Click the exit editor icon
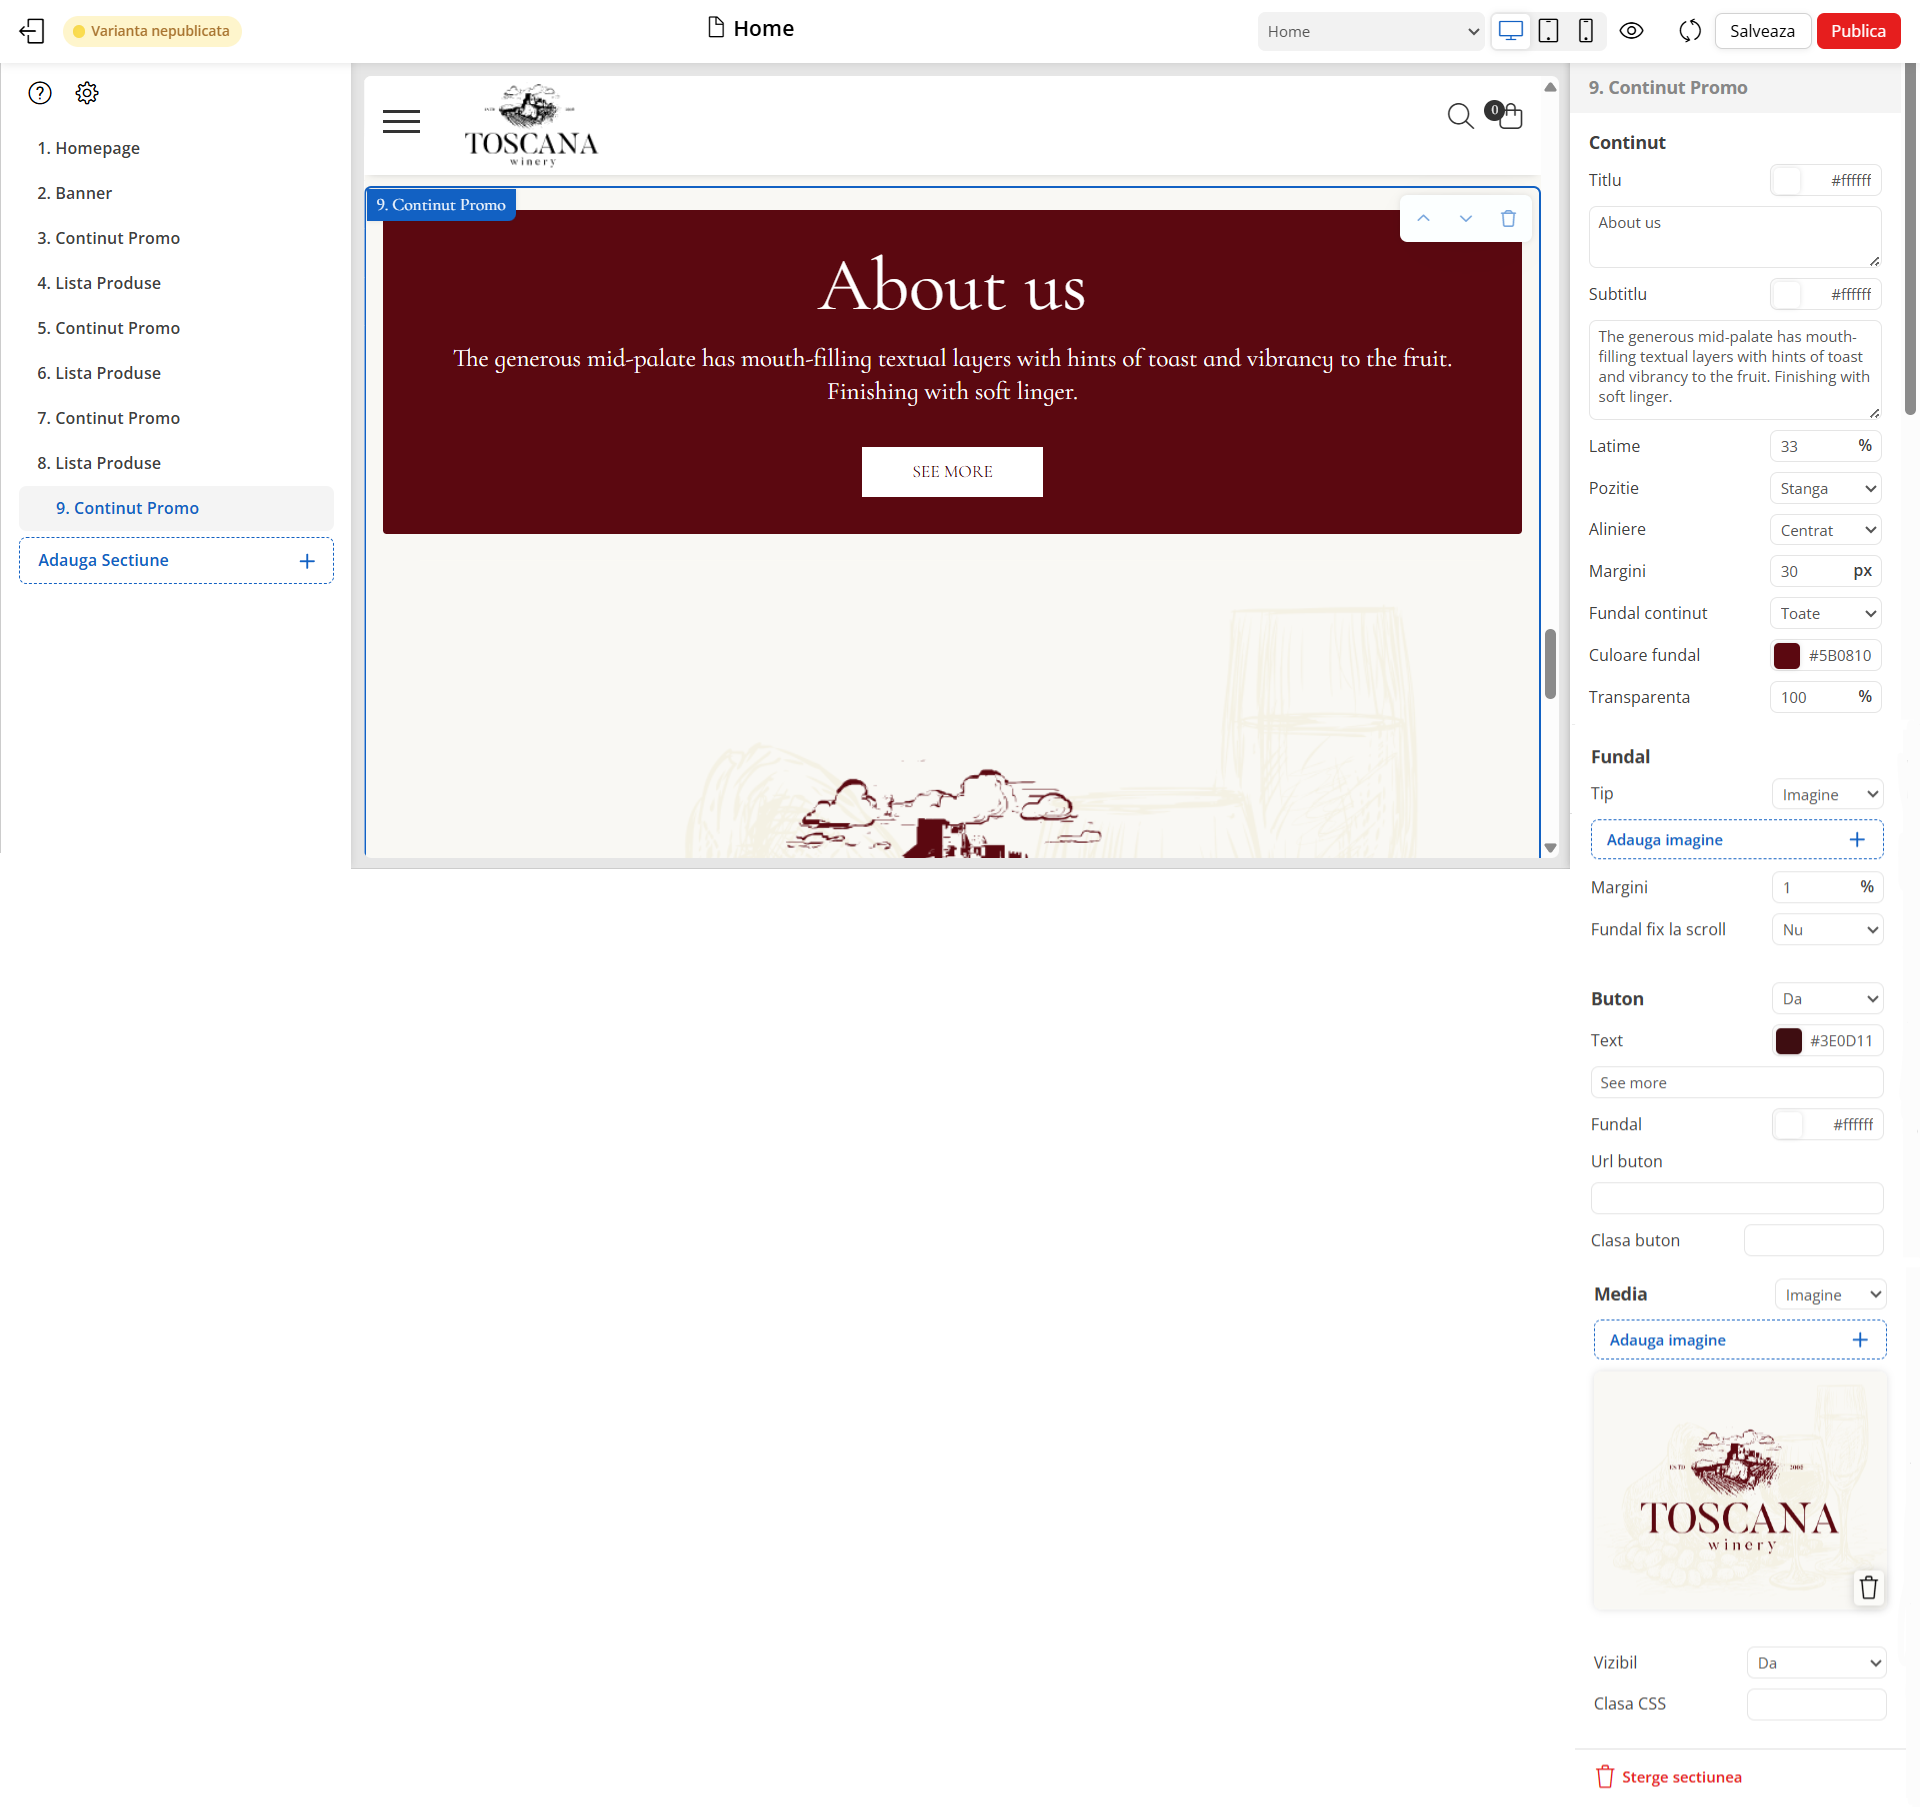Screen dimensions: 1920x1807 click(32, 31)
